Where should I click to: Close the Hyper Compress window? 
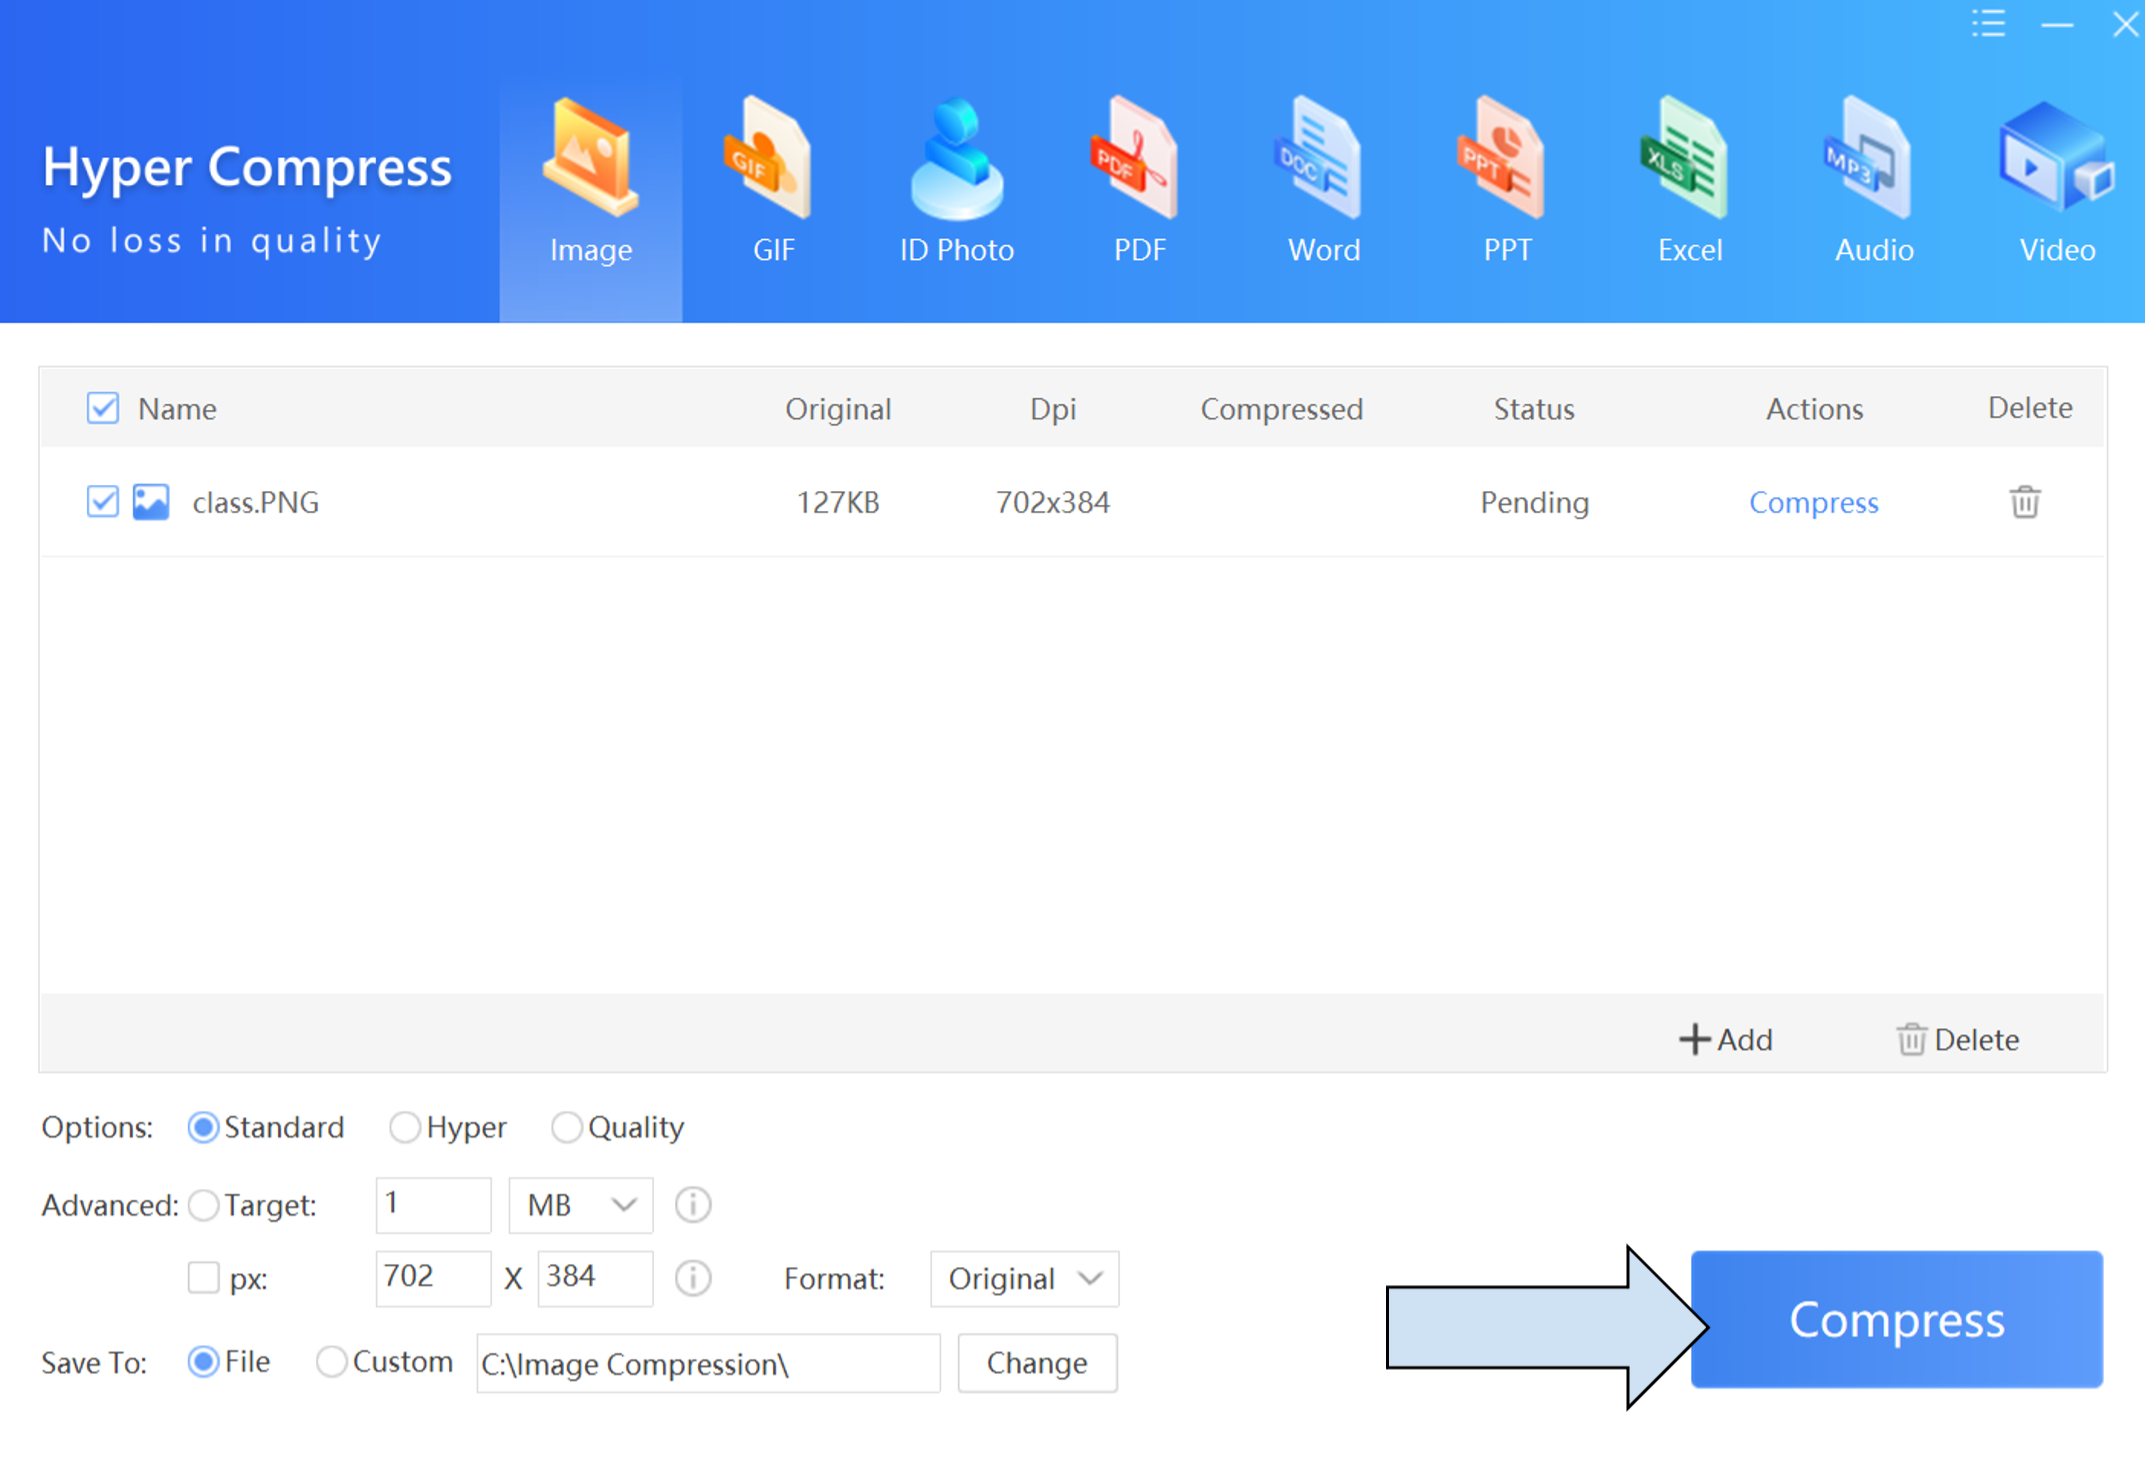point(2125,24)
